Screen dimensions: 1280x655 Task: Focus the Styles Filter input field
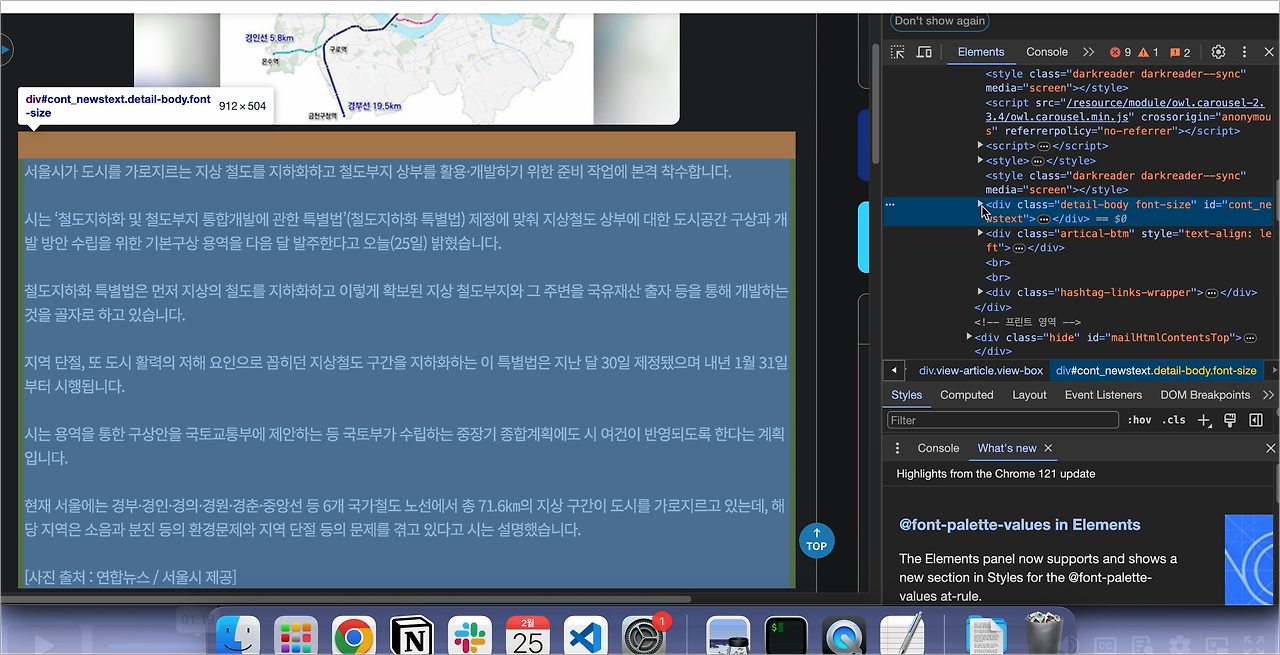(x=1002, y=421)
